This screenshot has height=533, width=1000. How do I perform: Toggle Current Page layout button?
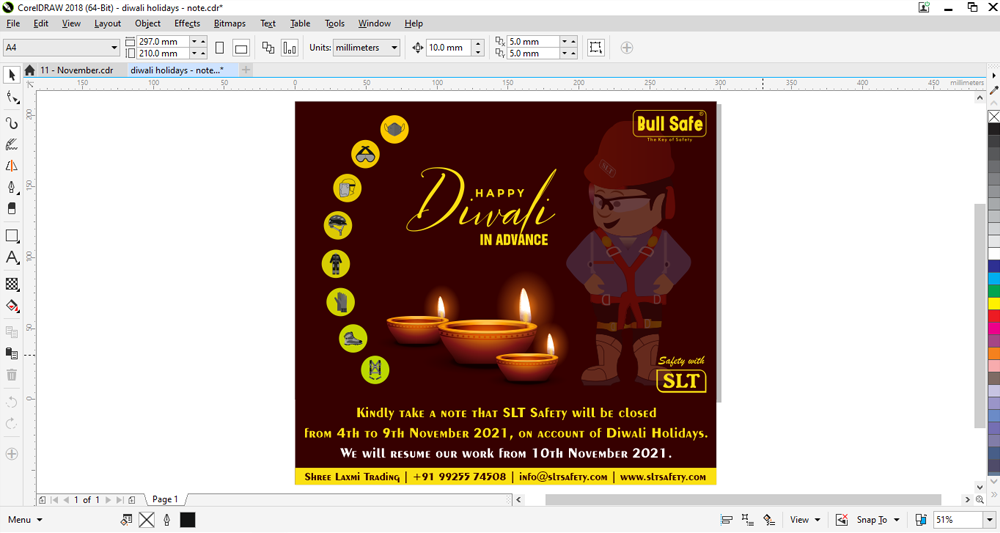290,48
